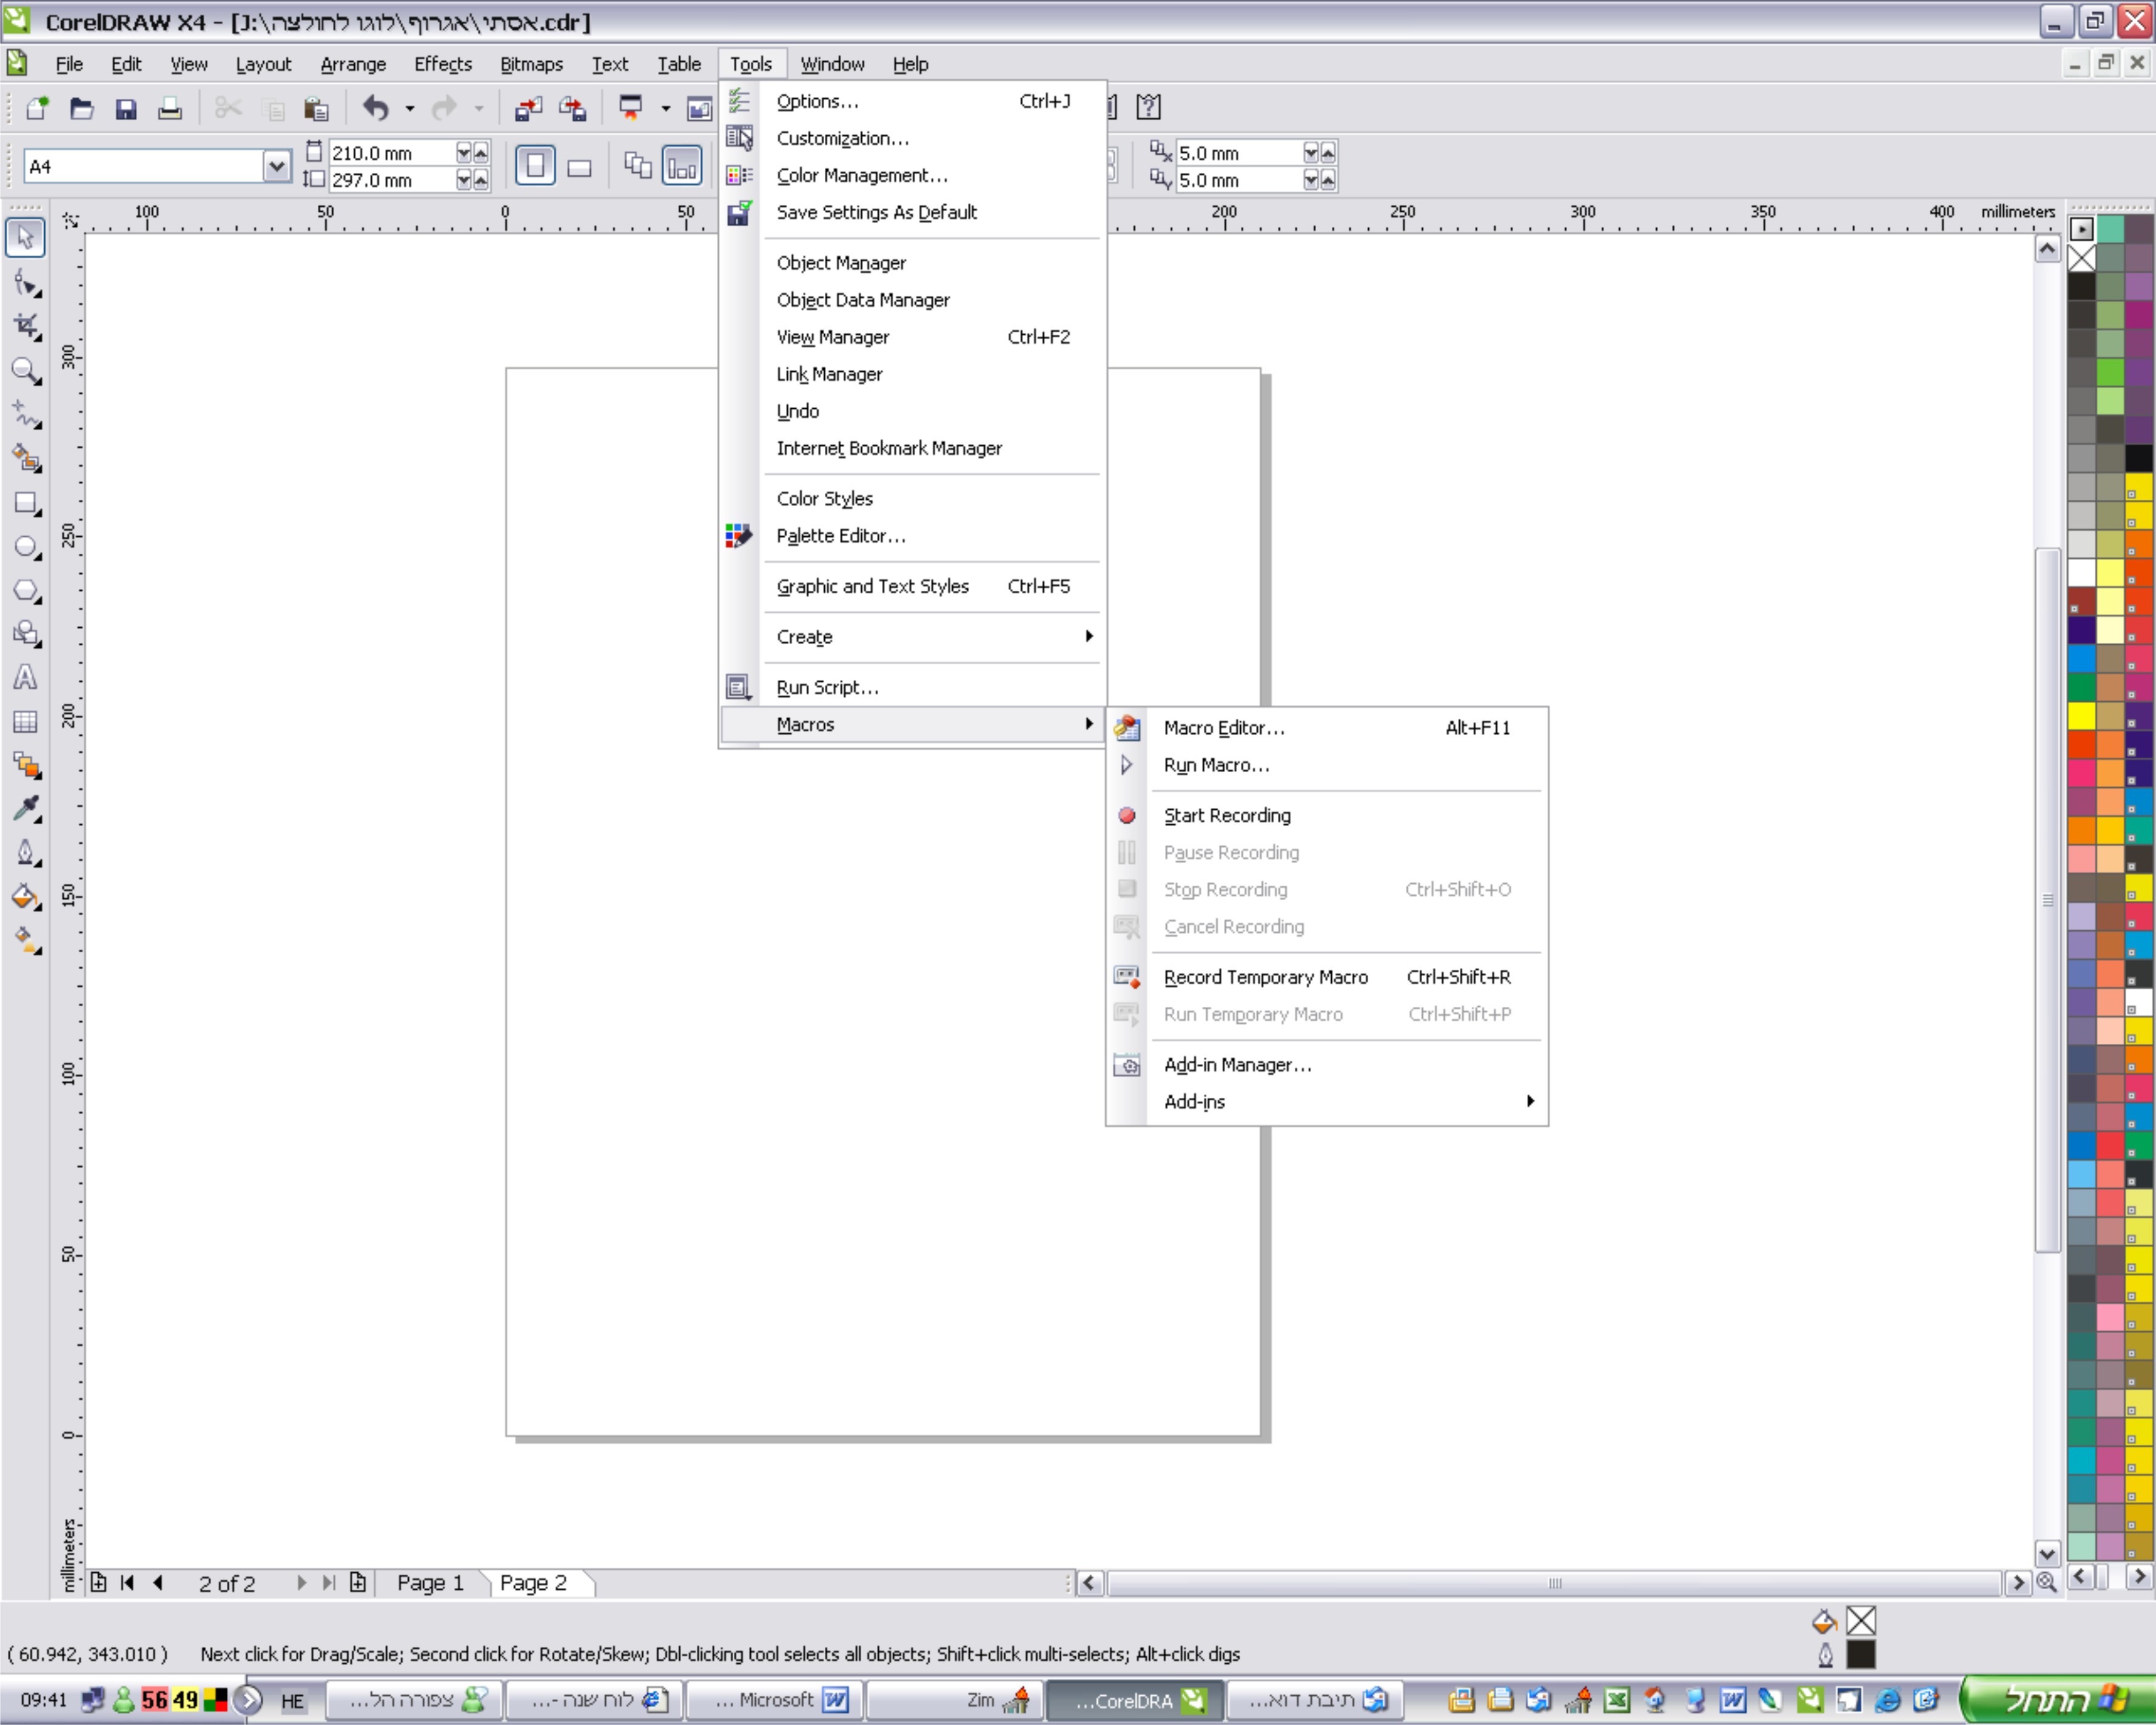Toggle portrait page orientation

coord(535,166)
